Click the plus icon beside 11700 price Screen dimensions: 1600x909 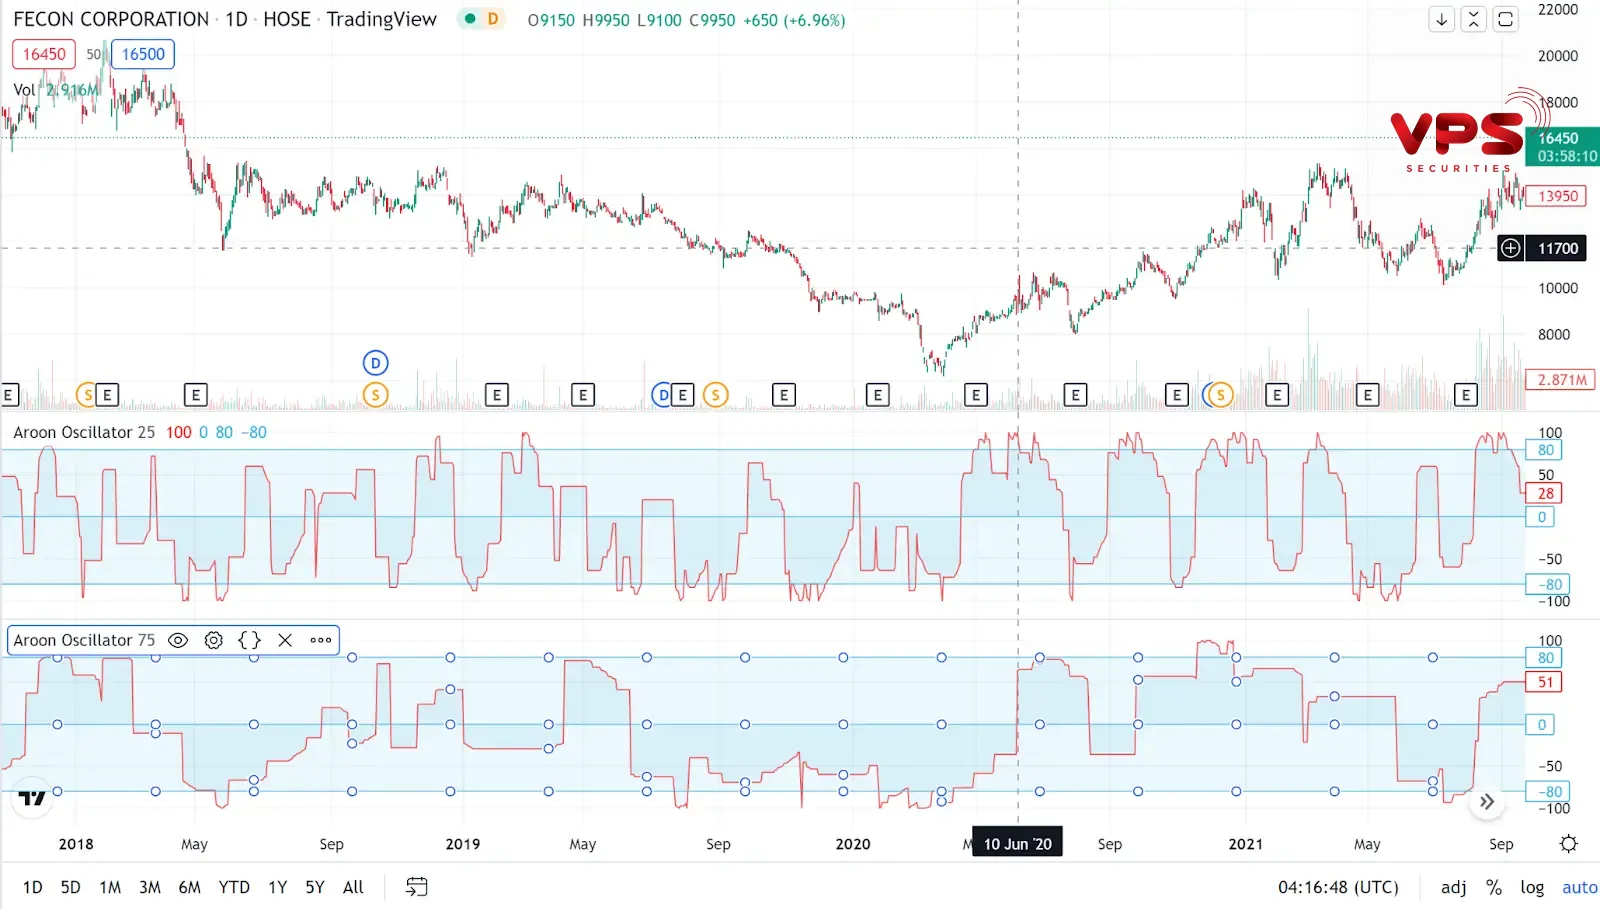tap(1510, 248)
